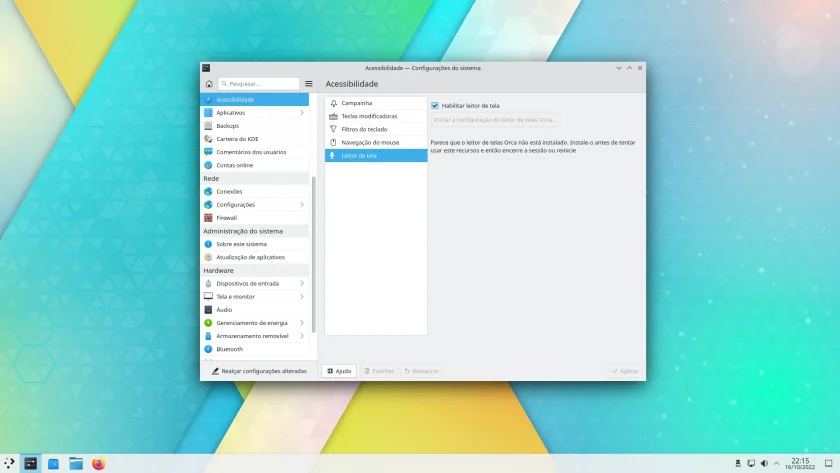Click the home icon in settings header

209,84
